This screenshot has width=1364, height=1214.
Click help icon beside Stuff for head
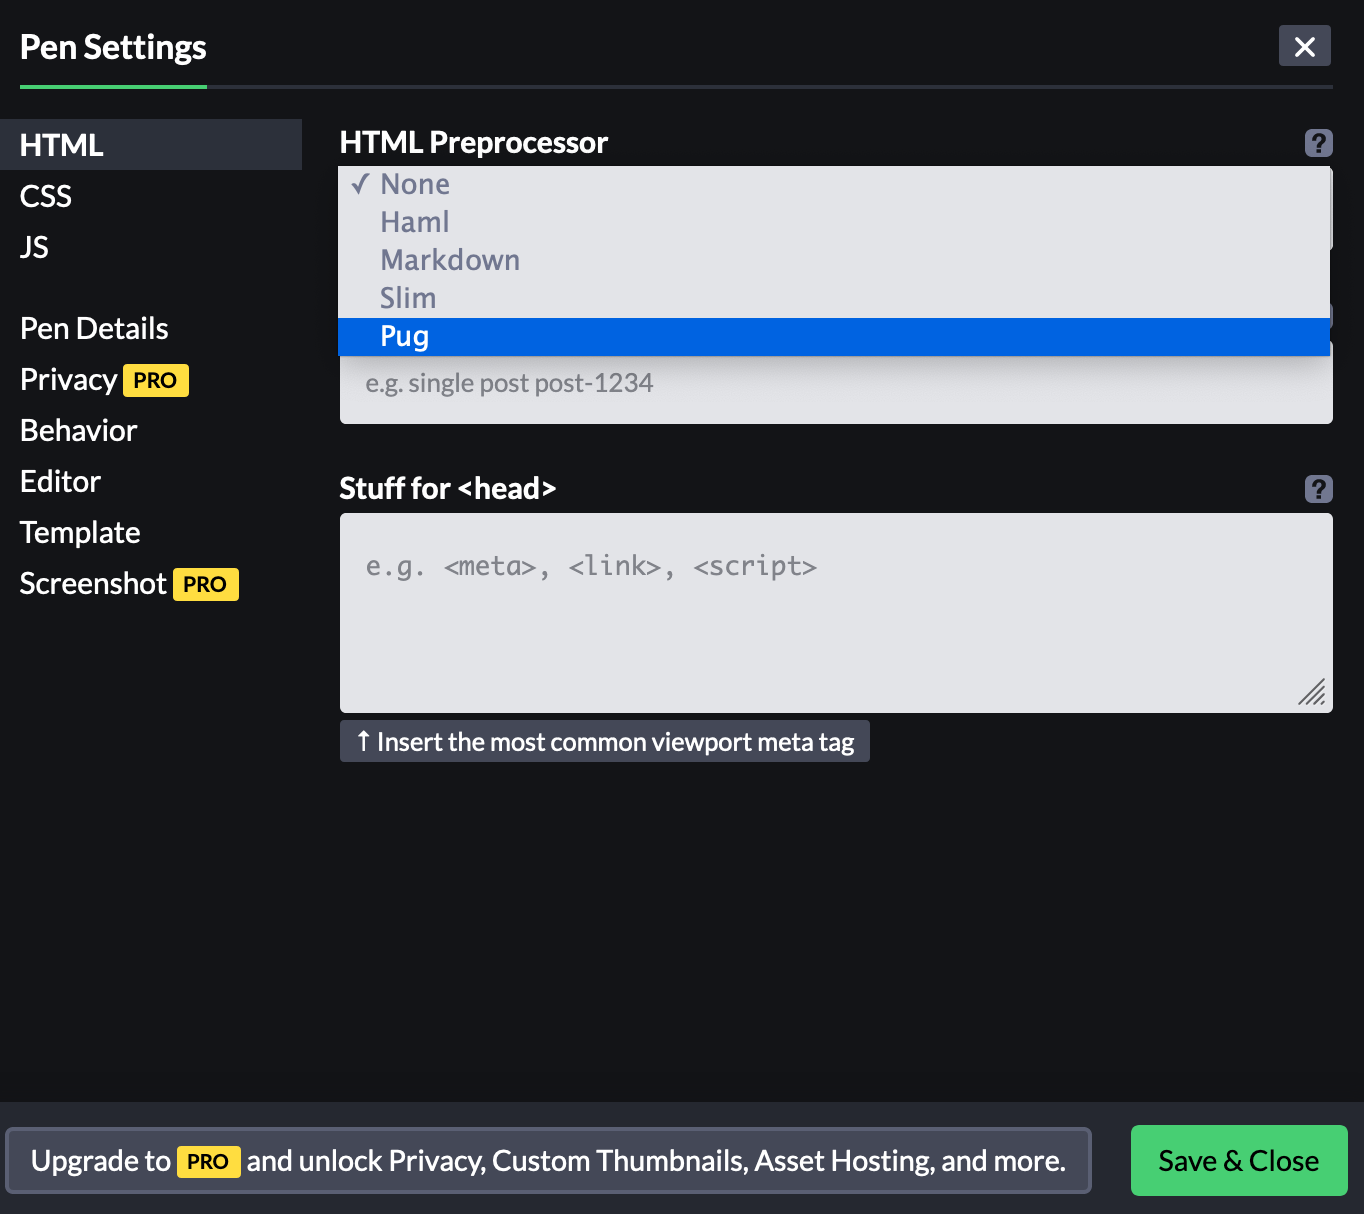[x=1318, y=488]
